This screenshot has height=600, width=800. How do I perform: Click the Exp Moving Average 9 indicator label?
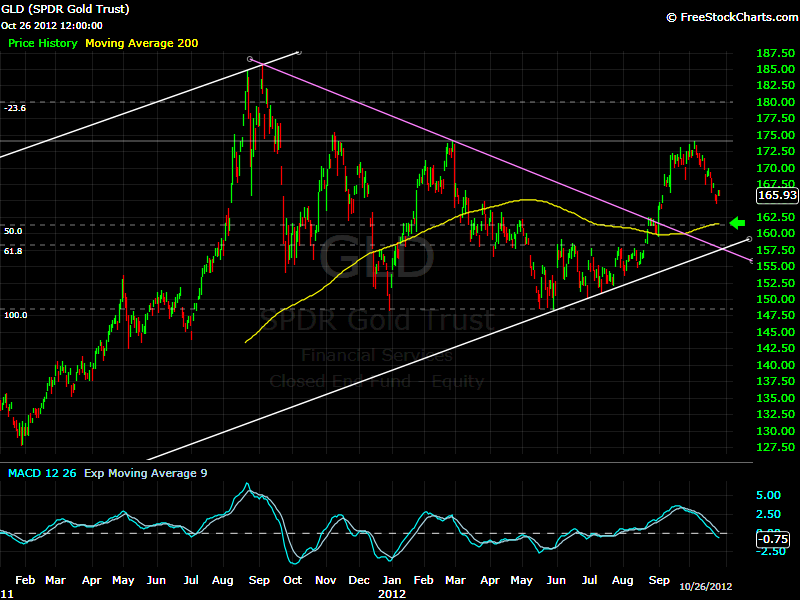146,473
